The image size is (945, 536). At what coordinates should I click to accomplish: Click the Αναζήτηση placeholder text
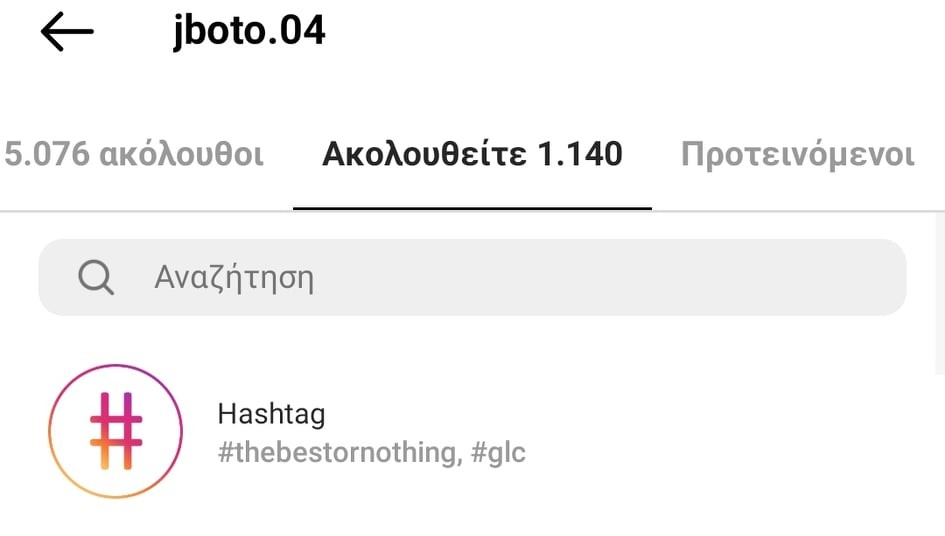234,277
